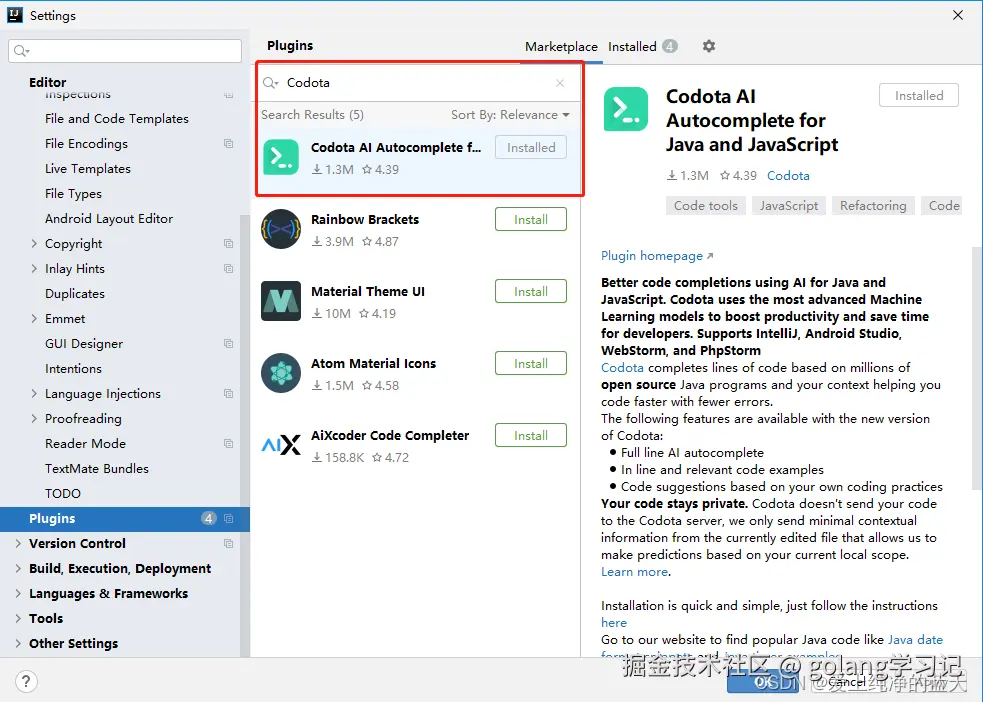Expand the Proofreading tree node
Image resolution: width=983 pixels, height=702 pixels.
pos(34,418)
